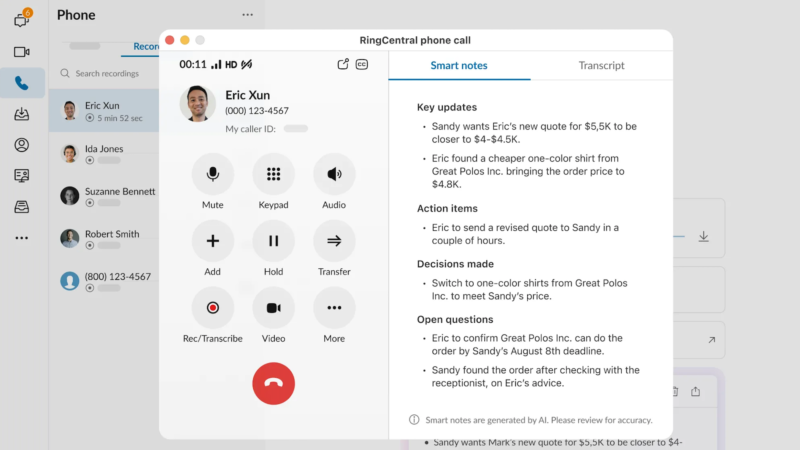Open More call options
This screenshot has height=450, width=800.
[334, 308]
